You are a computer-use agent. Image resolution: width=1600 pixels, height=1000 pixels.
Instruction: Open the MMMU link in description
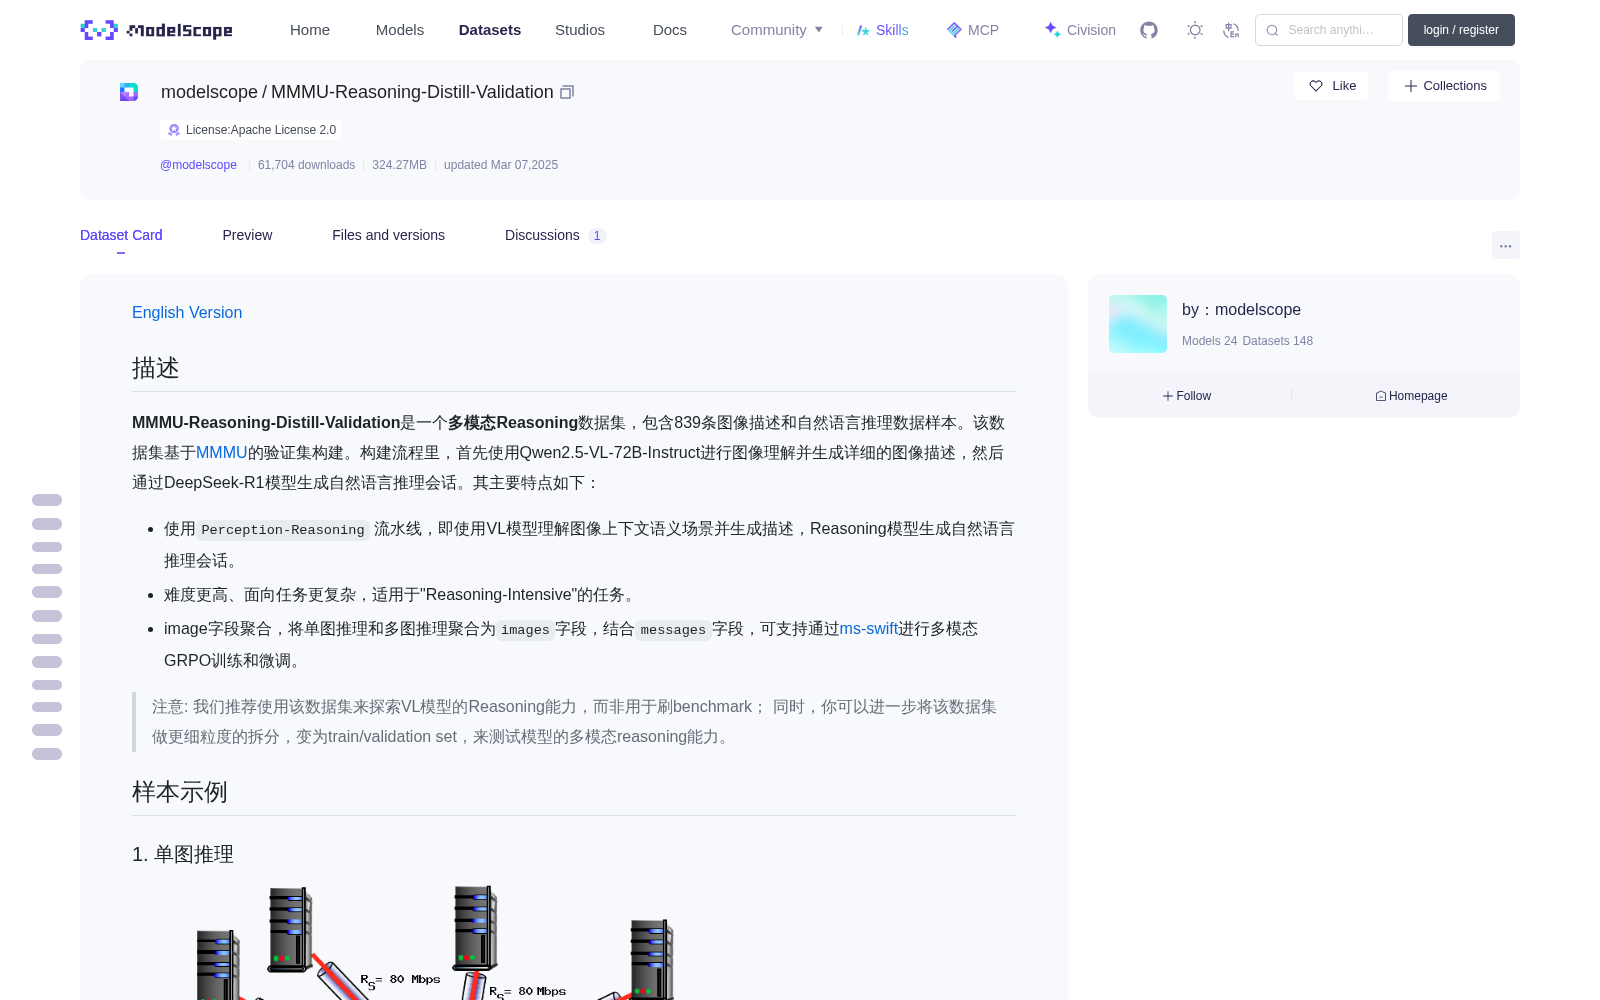click(221, 453)
